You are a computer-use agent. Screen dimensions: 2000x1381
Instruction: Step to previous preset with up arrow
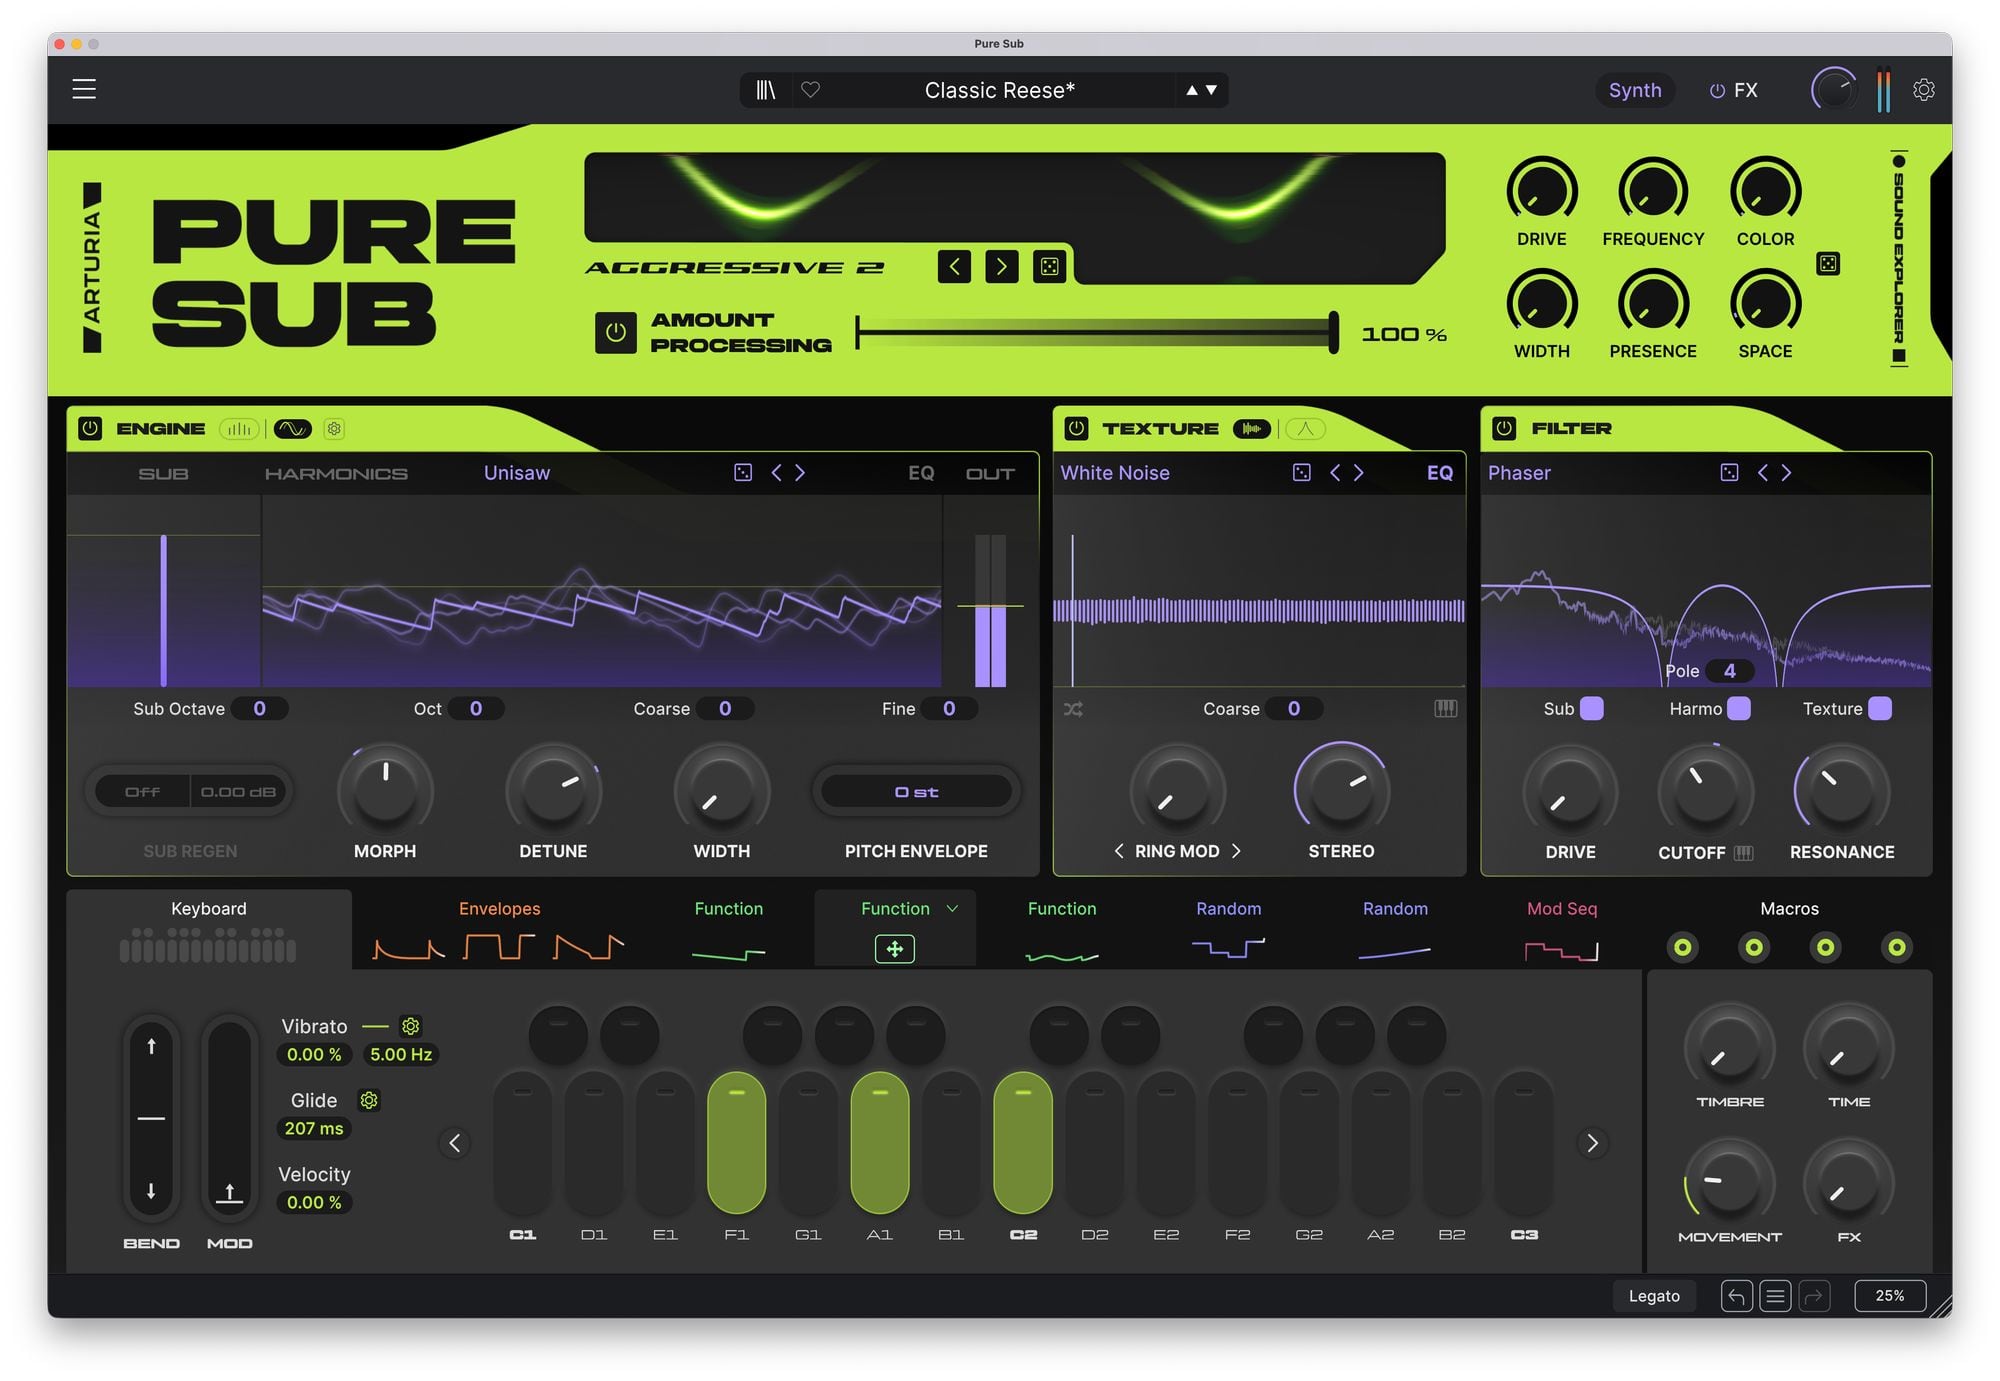point(1192,90)
